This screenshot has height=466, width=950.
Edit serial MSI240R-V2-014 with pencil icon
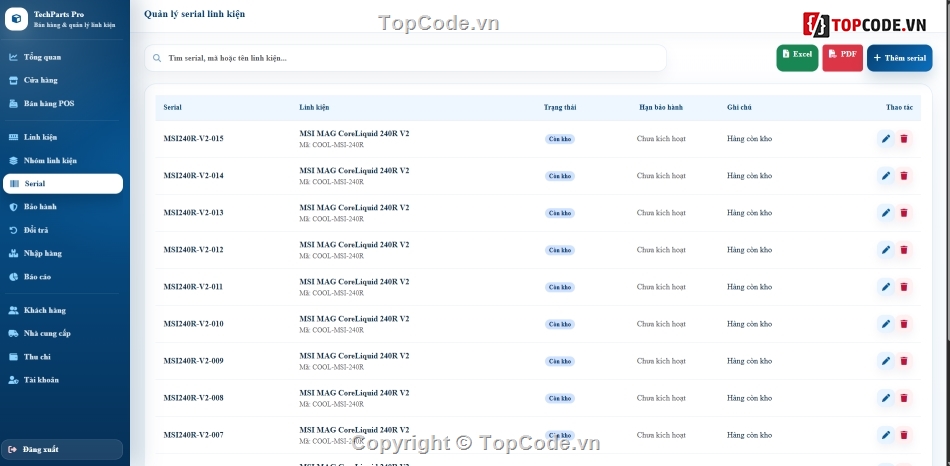886,176
